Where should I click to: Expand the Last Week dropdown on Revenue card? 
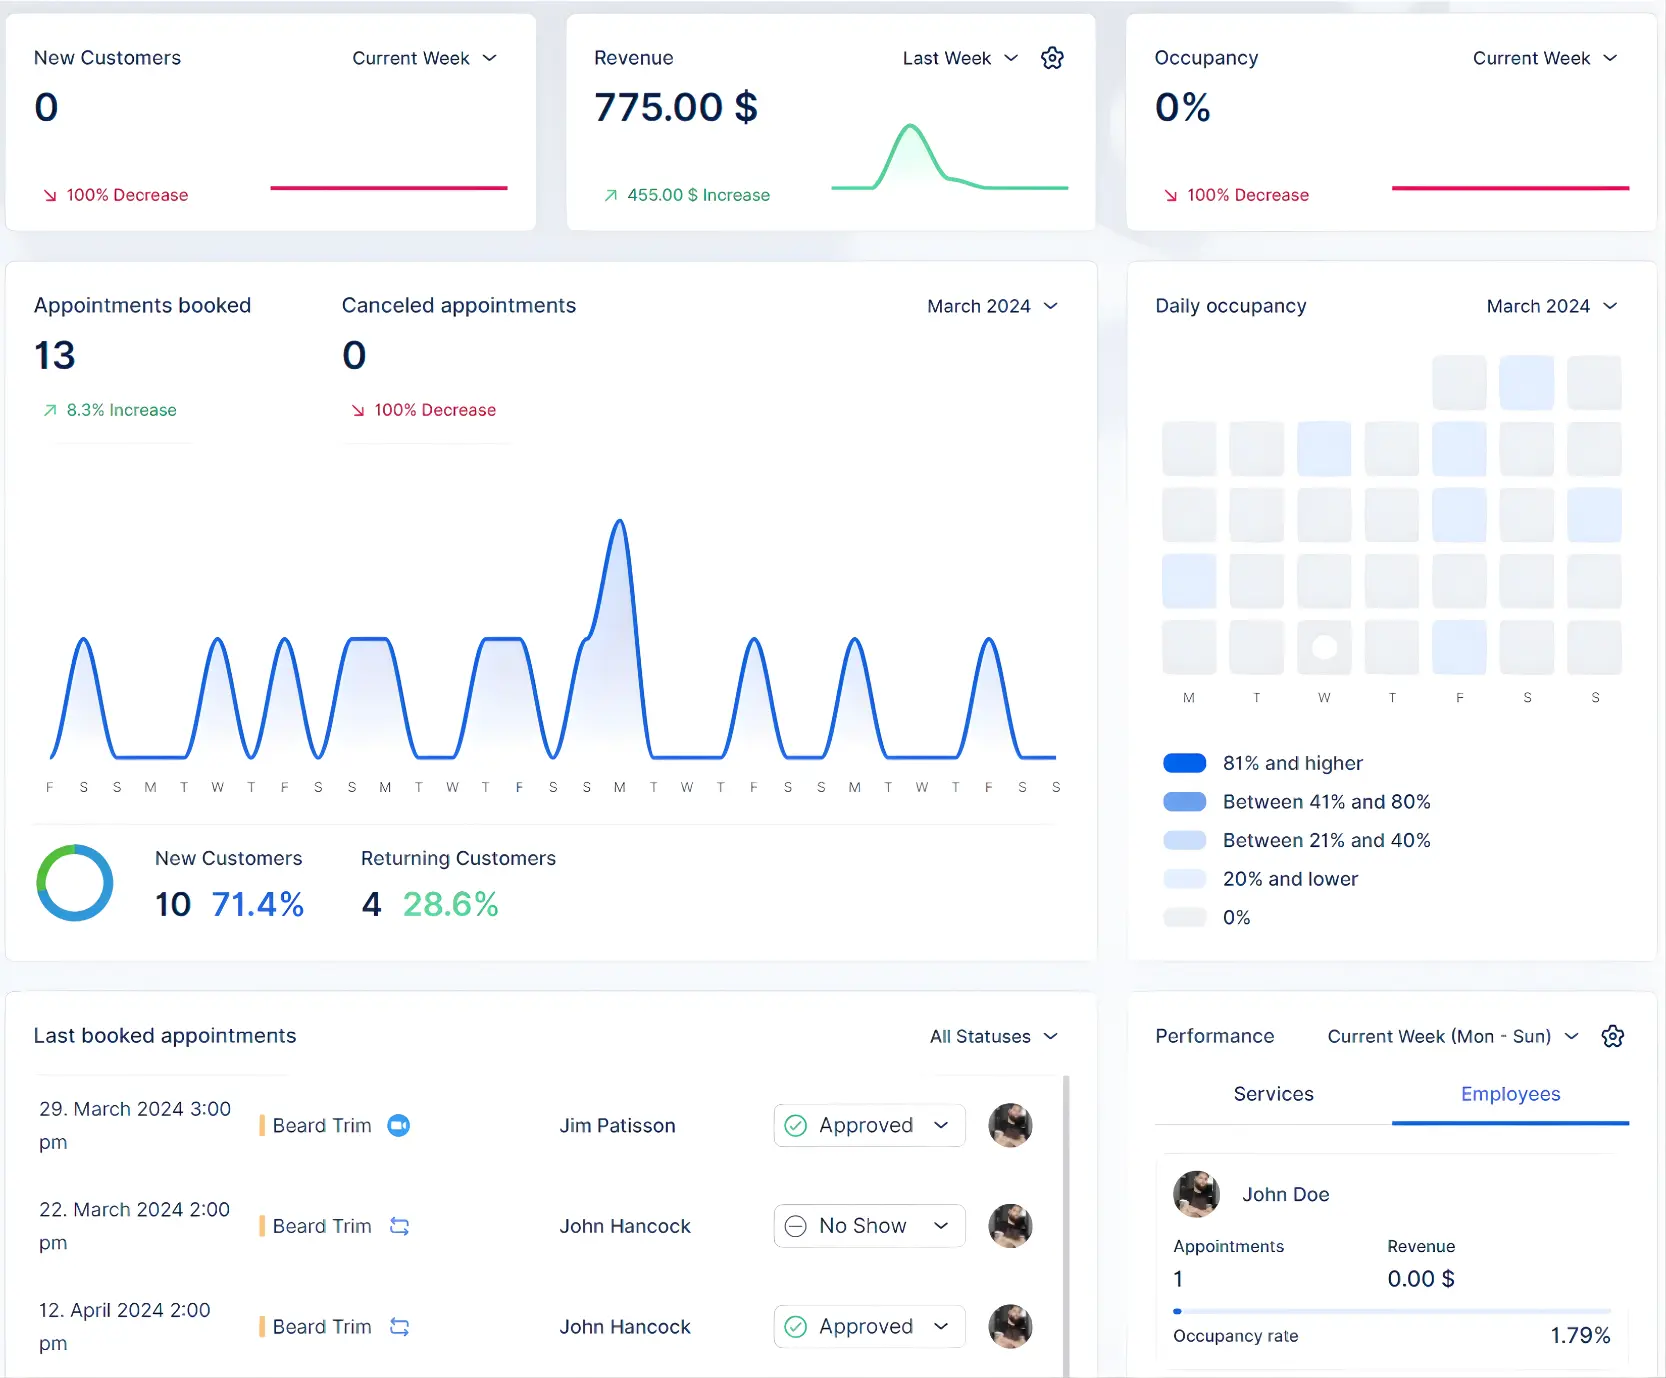pos(958,58)
